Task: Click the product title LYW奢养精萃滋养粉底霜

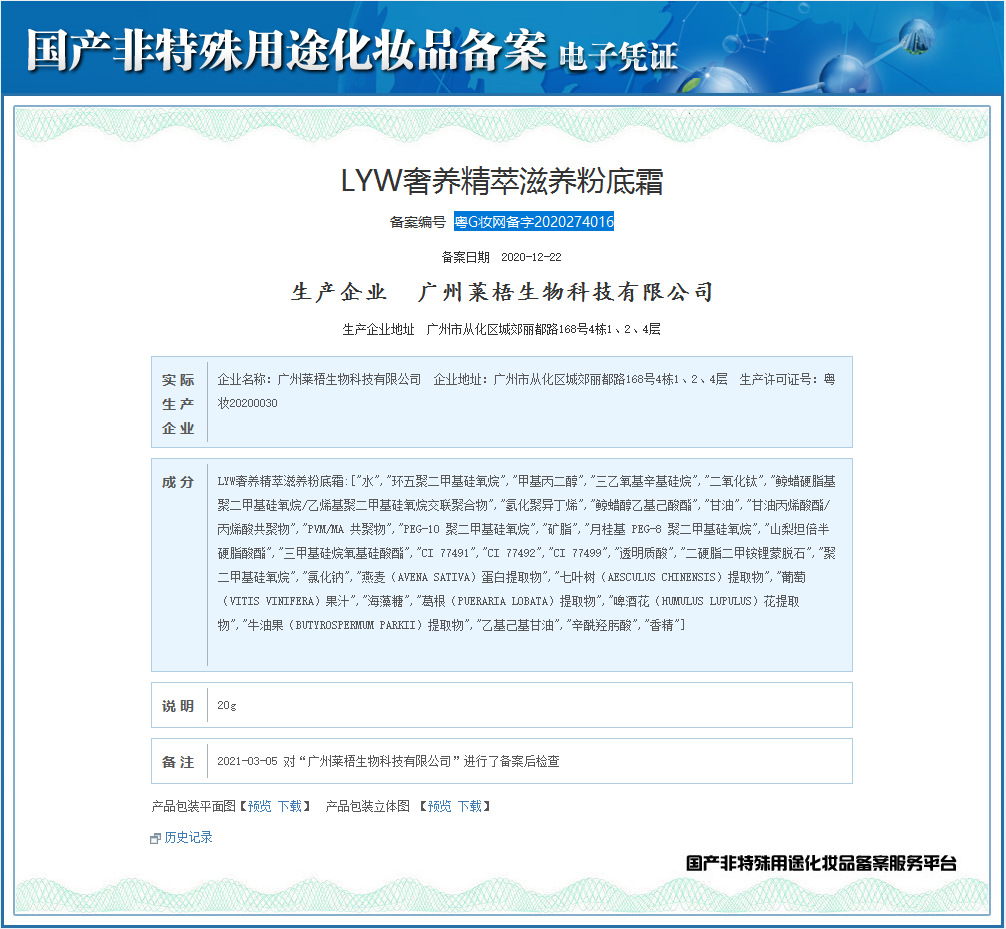Action: 502,181
